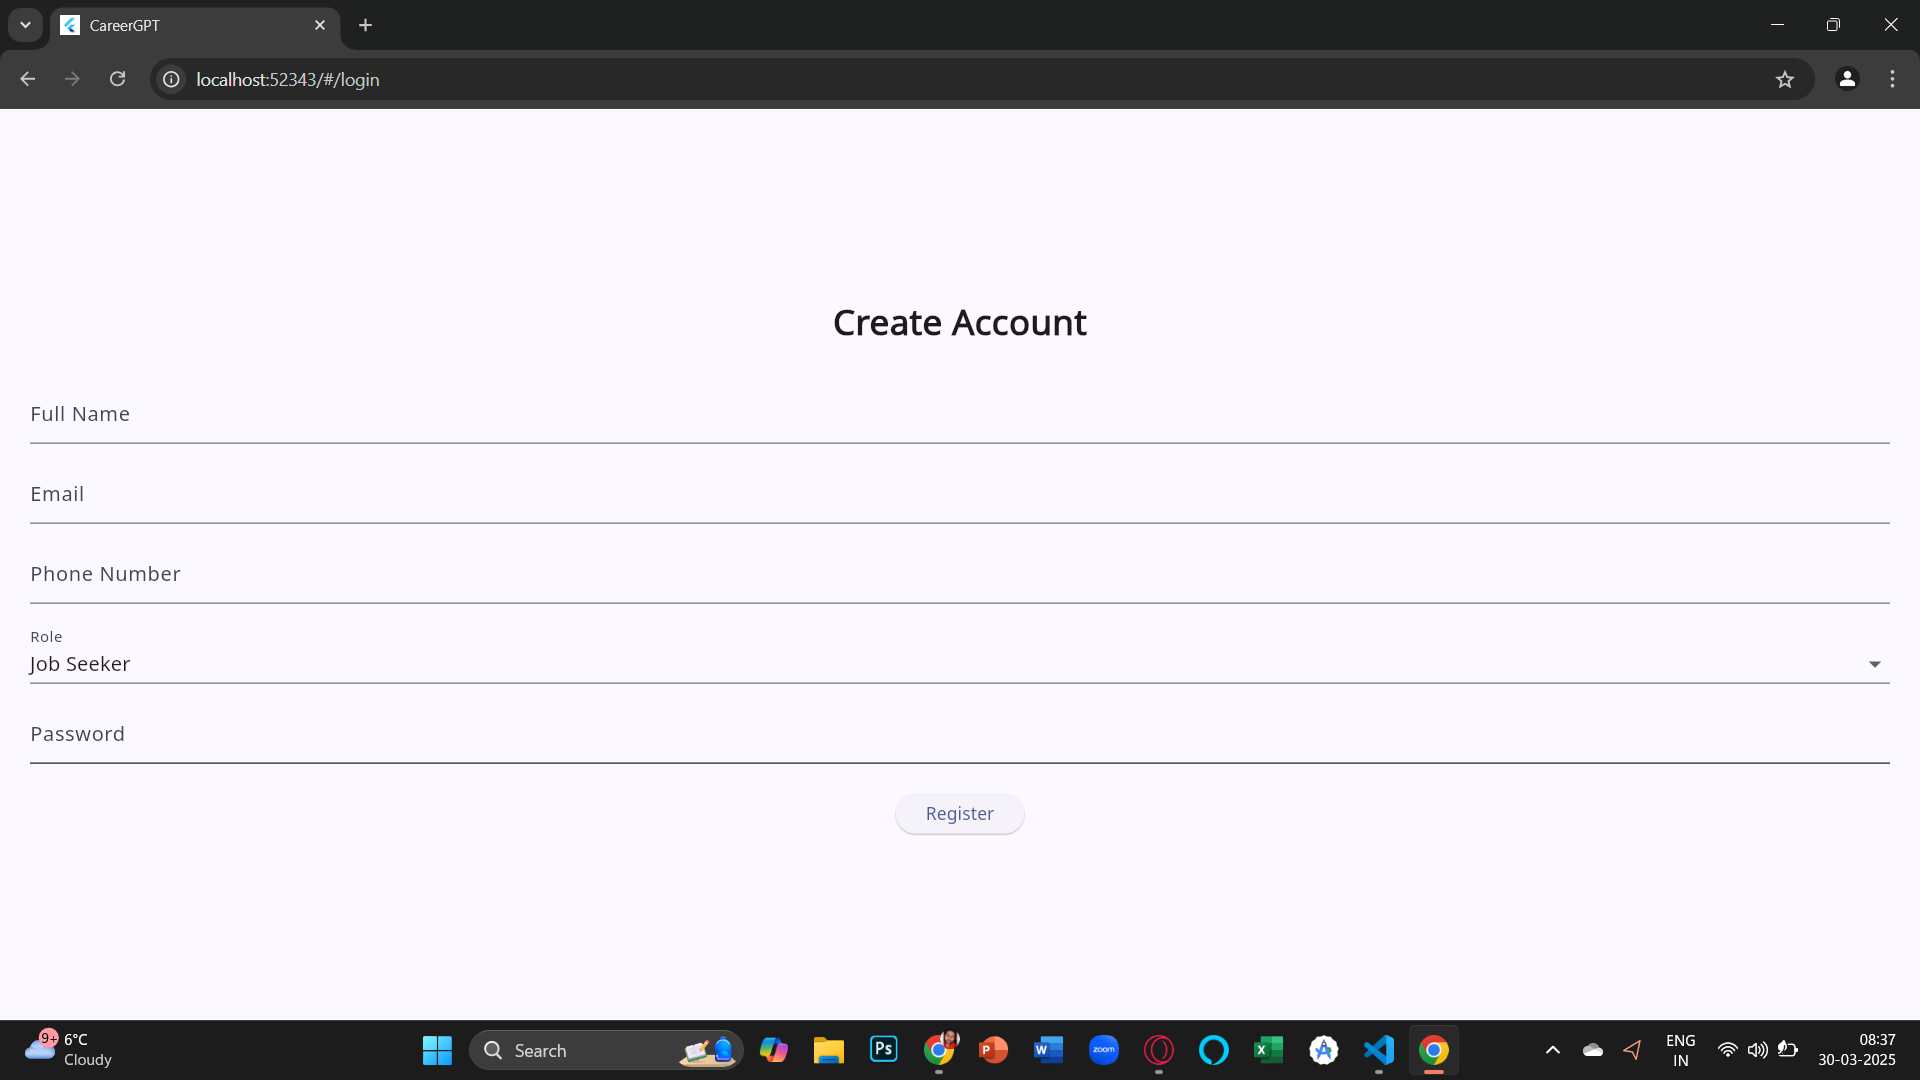View site information icon in address bar
This screenshot has height=1080, width=1920.
[172, 79]
